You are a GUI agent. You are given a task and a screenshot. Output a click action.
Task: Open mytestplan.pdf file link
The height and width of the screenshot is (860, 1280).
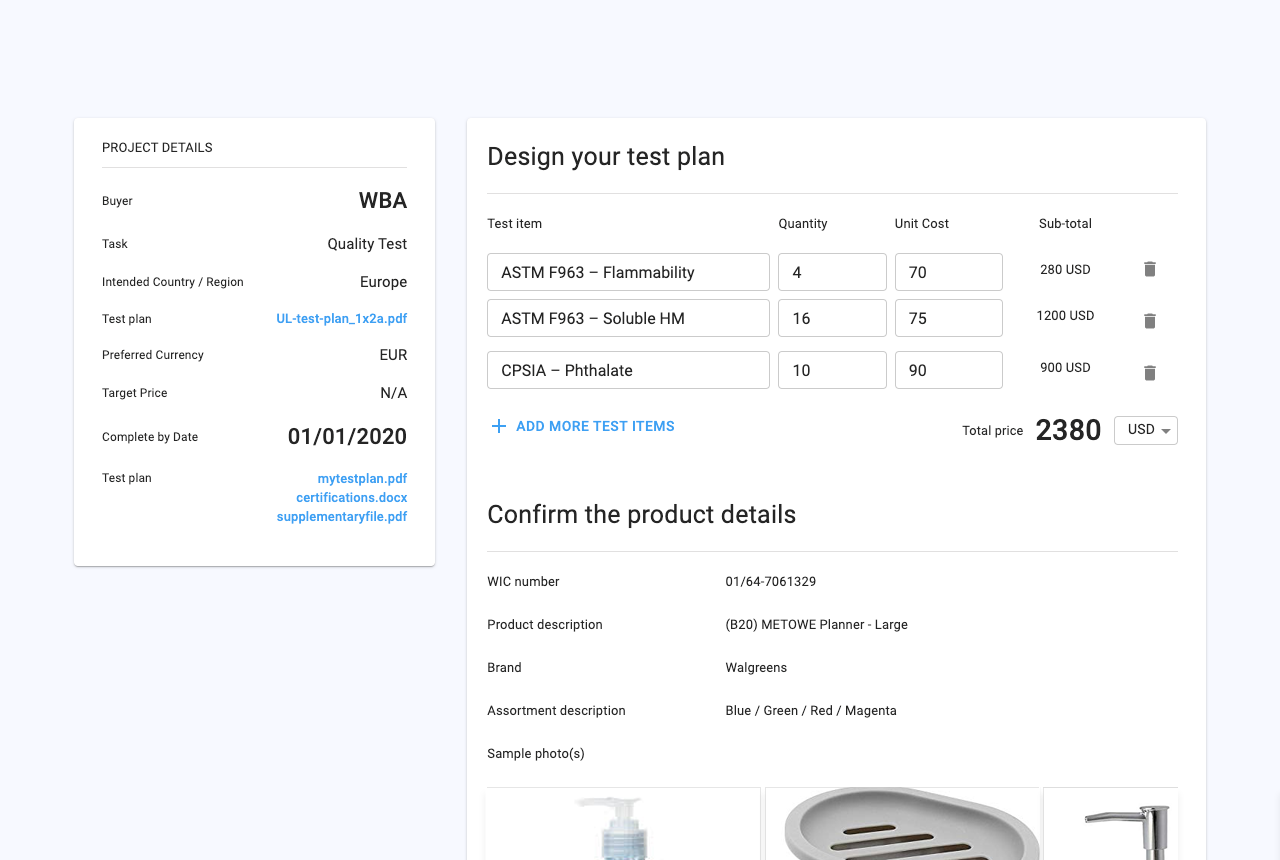point(362,479)
